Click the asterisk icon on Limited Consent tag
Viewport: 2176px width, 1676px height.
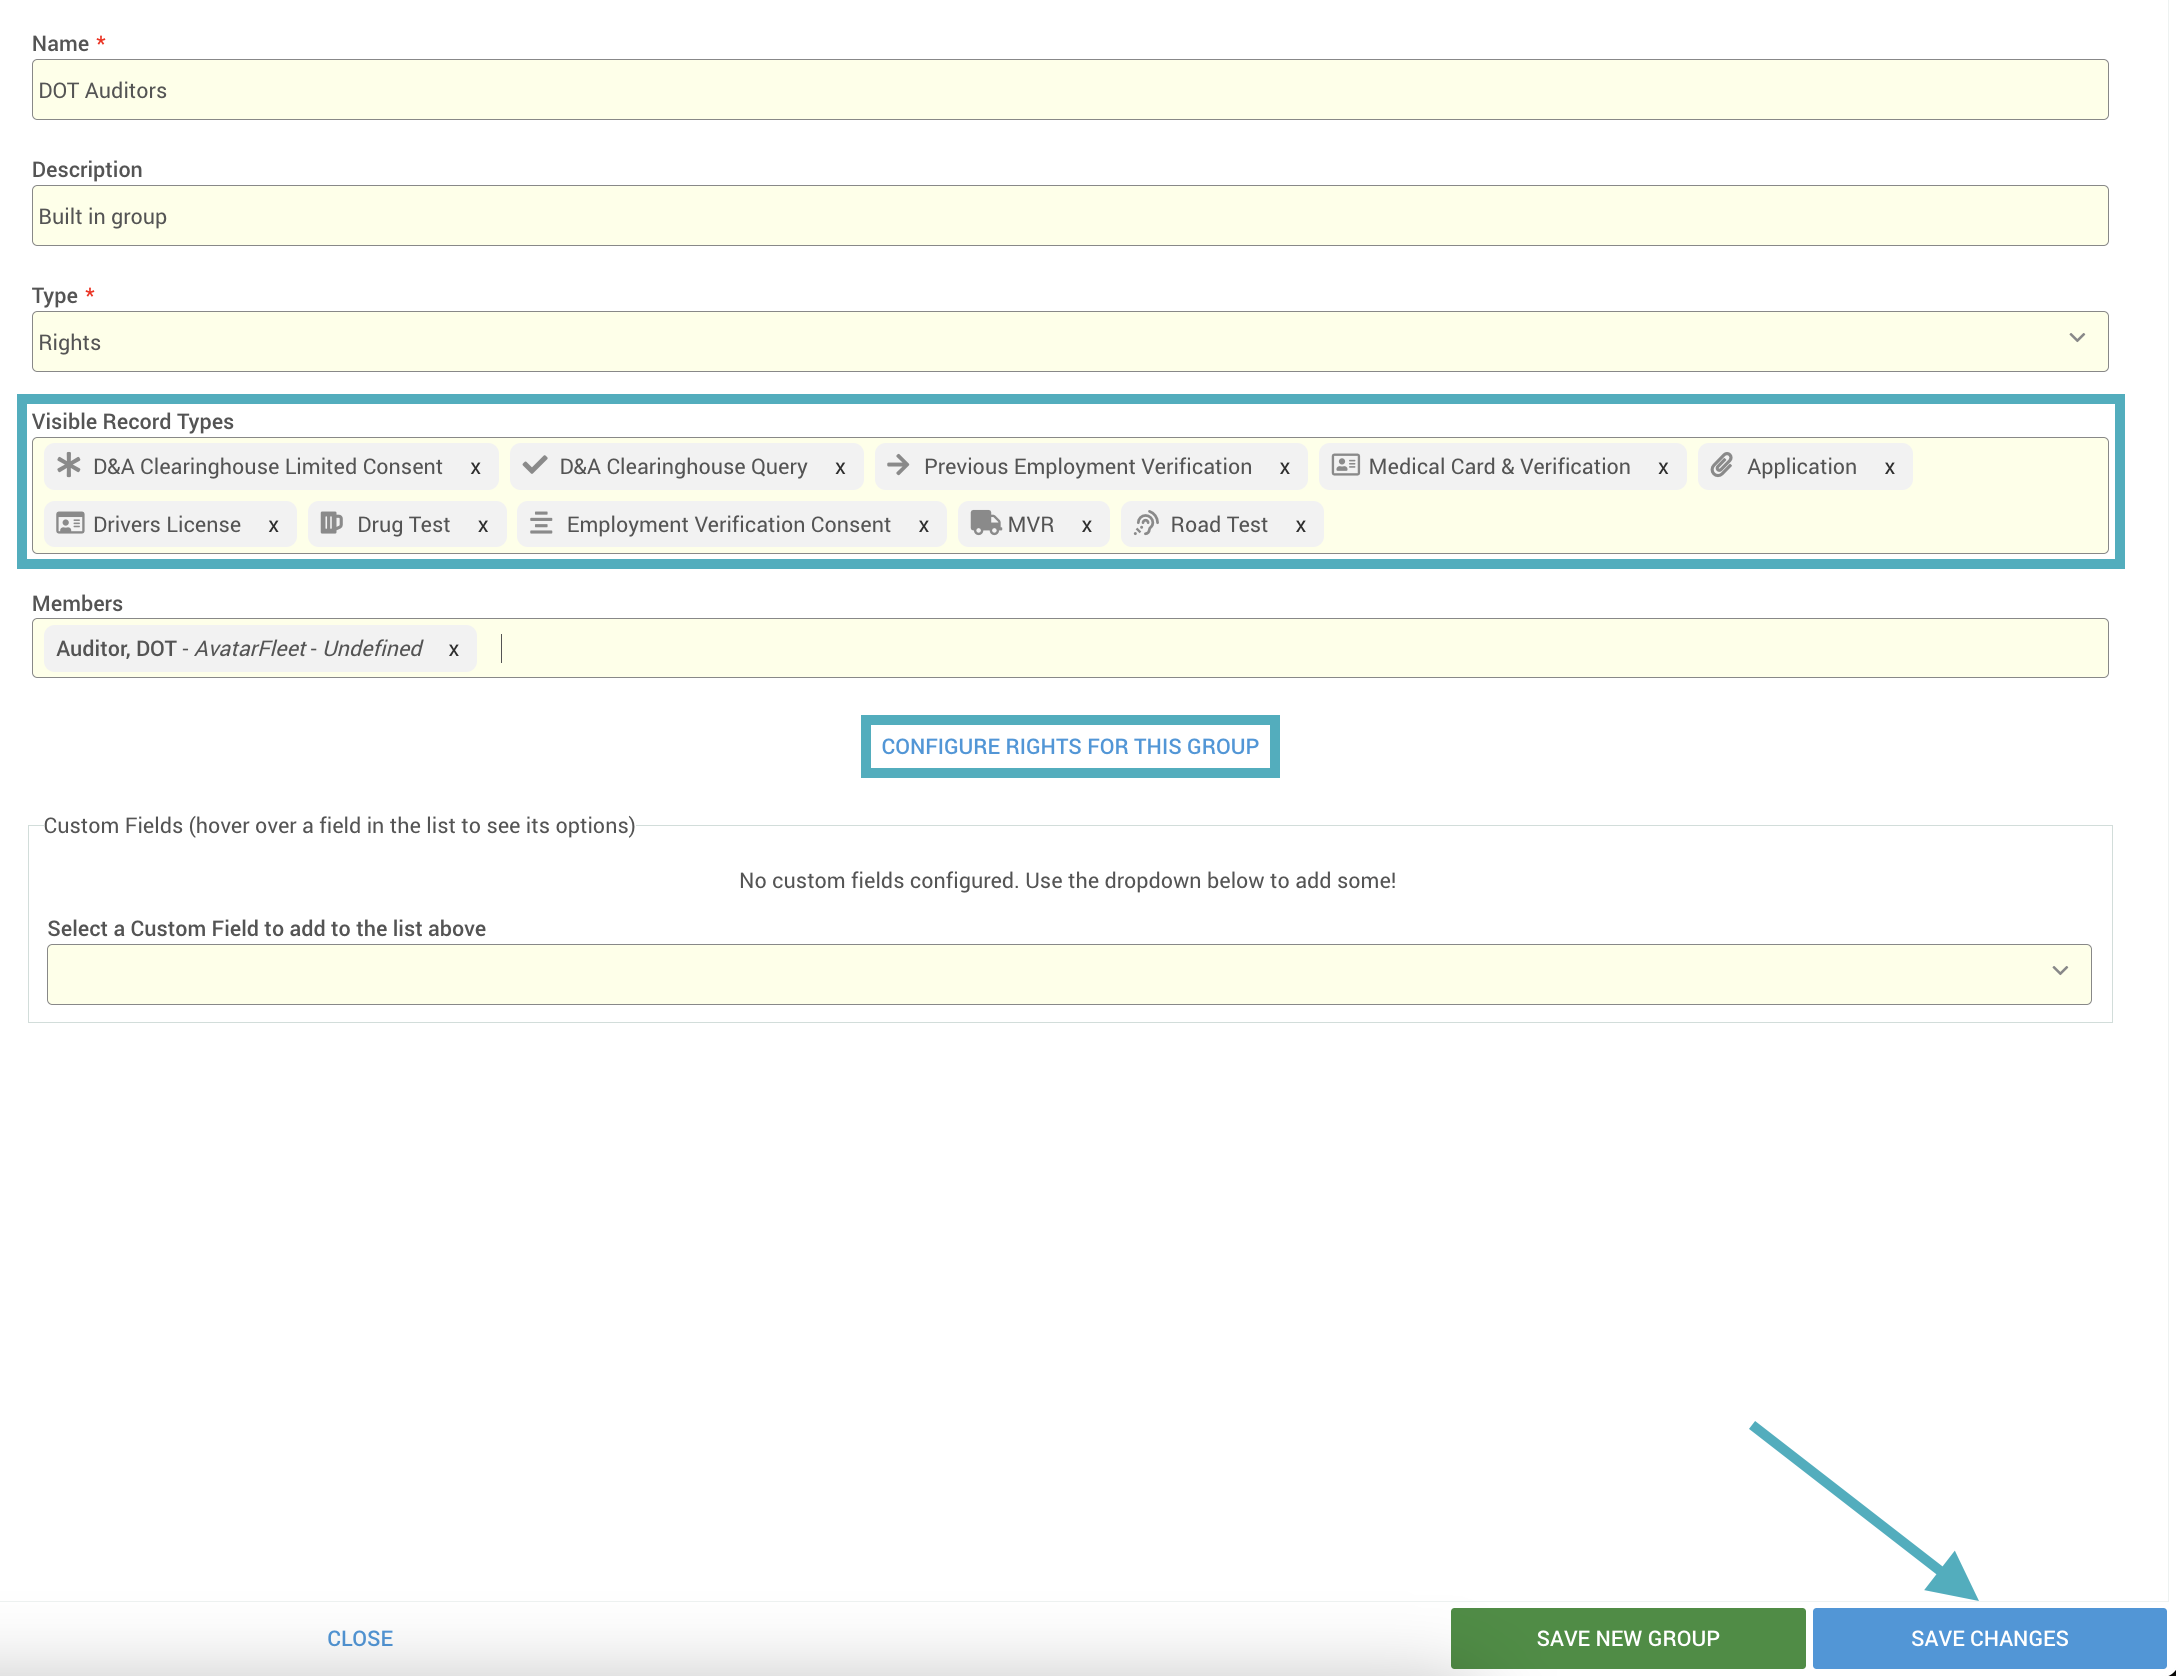coord(68,465)
